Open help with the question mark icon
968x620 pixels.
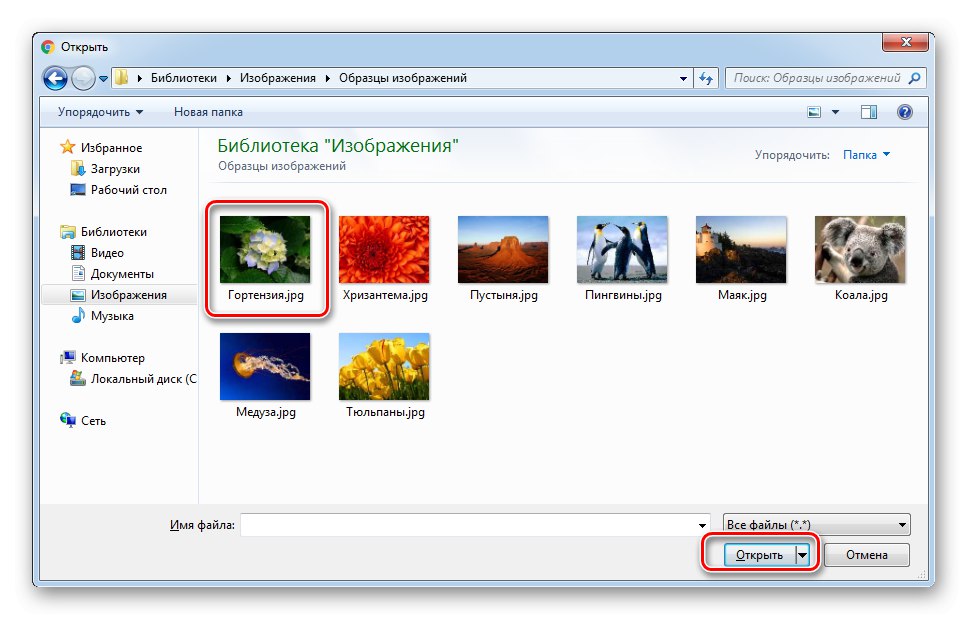click(904, 112)
